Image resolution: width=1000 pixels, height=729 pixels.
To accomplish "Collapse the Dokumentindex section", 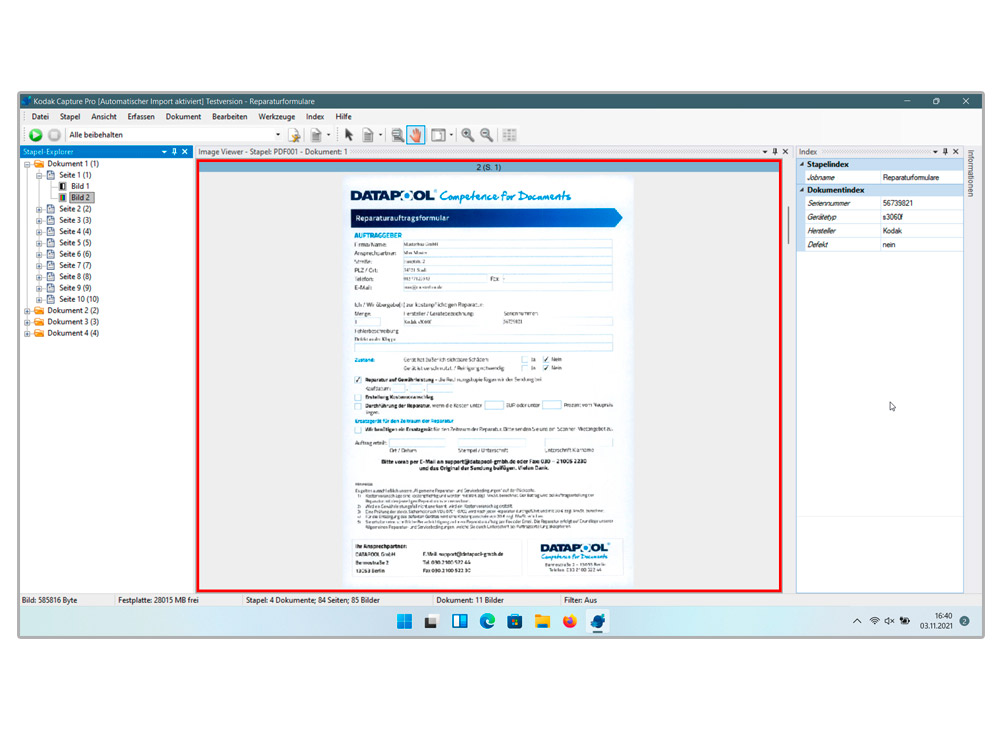I will (801, 190).
